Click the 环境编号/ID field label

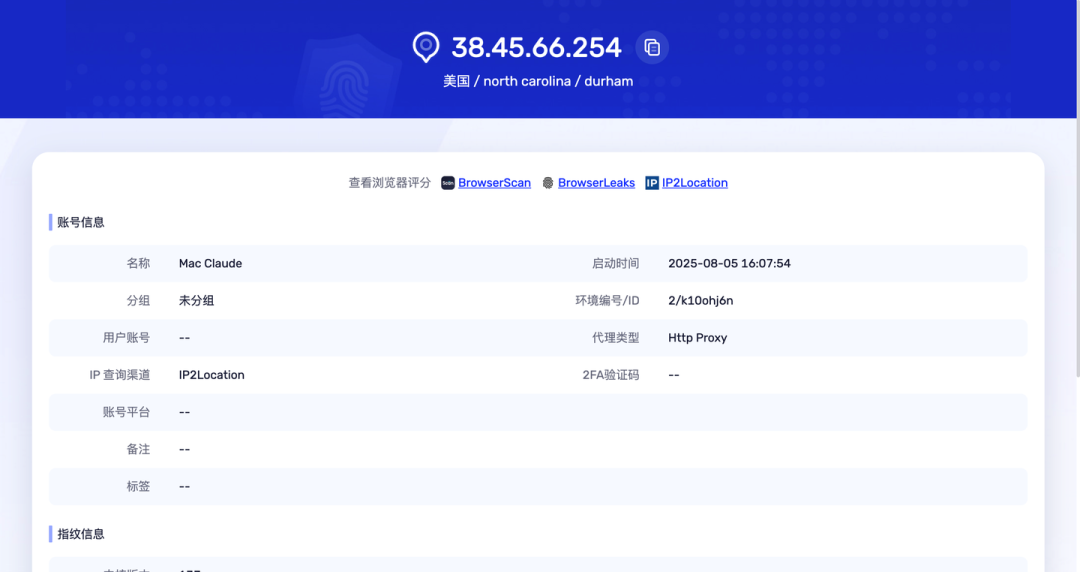click(608, 300)
